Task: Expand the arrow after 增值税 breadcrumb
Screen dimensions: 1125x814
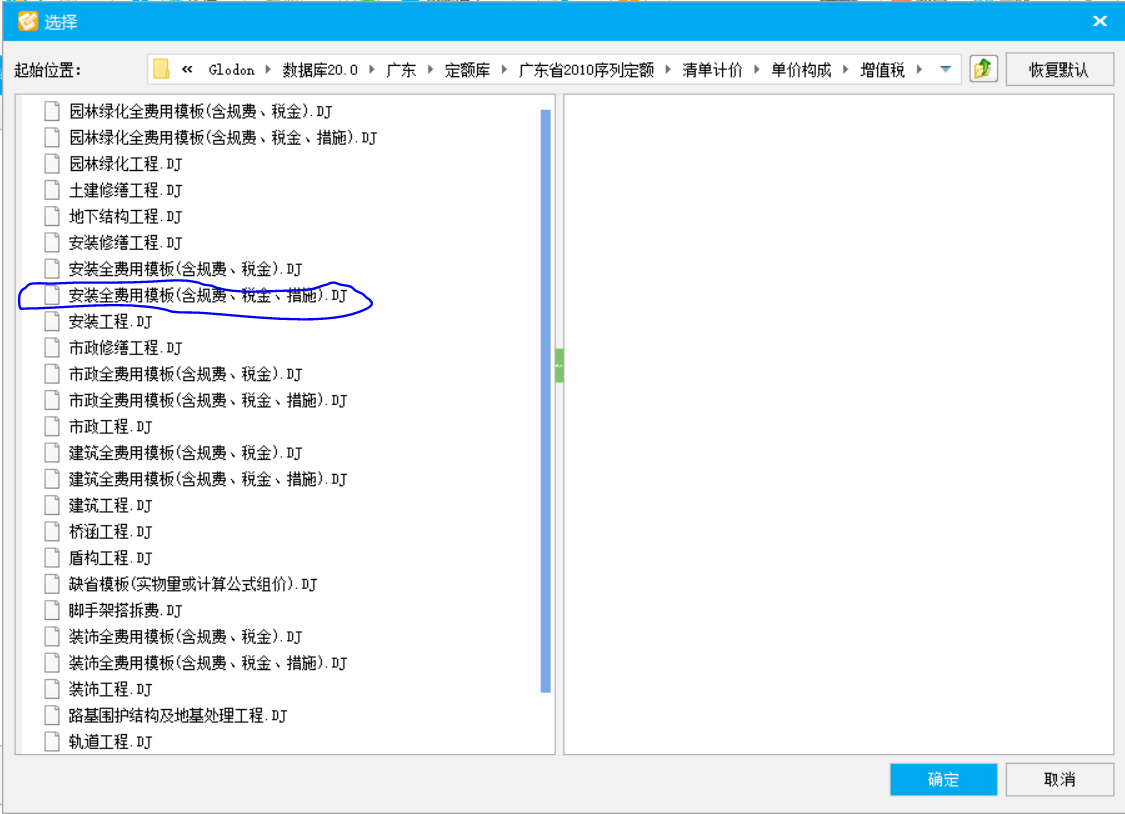Action: 919,70
